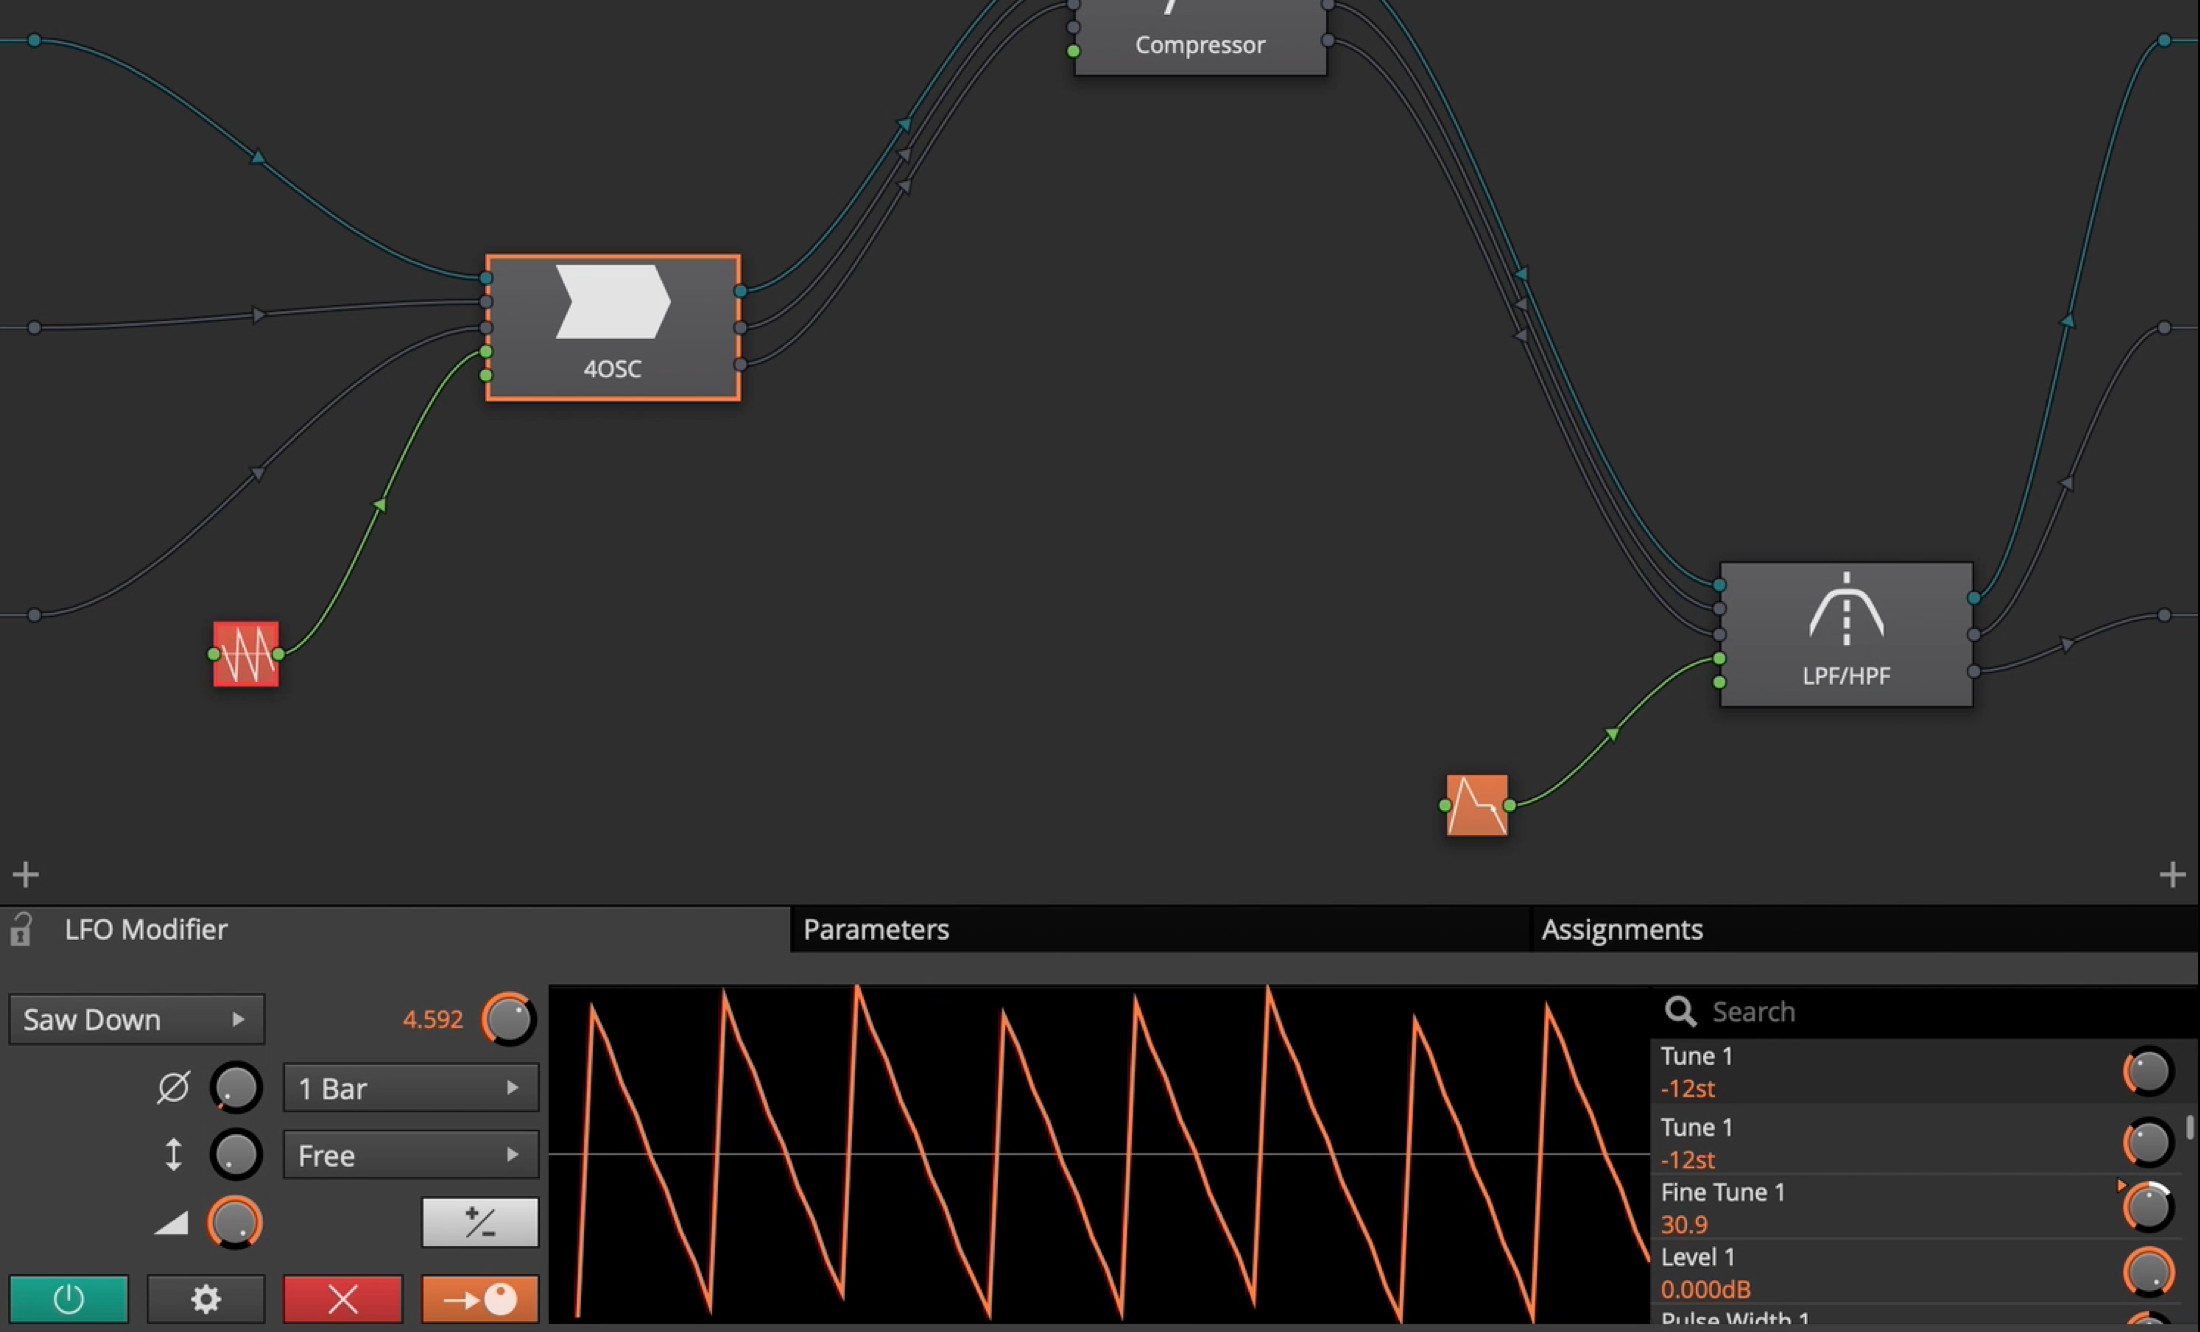The width and height of the screenshot is (2200, 1332).
Task: Switch to the Assignments tab
Action: [x=1622, y=929]
